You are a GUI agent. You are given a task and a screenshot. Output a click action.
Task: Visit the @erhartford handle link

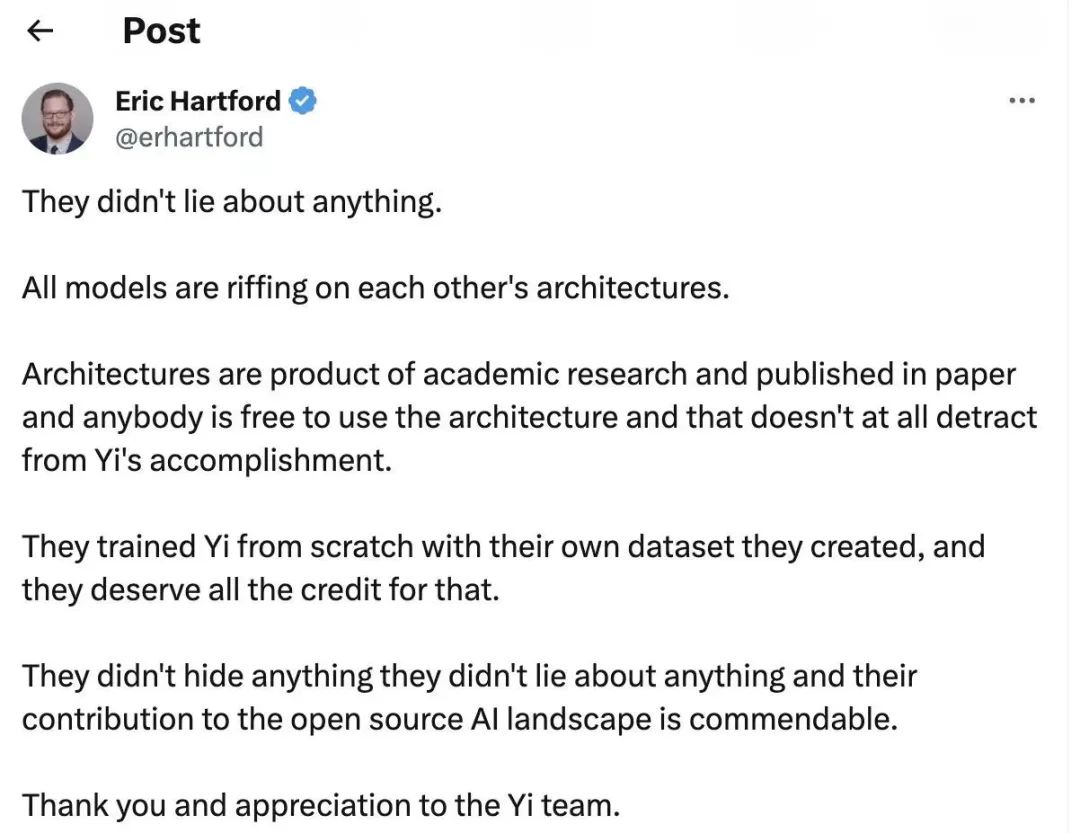pos(189,137)
